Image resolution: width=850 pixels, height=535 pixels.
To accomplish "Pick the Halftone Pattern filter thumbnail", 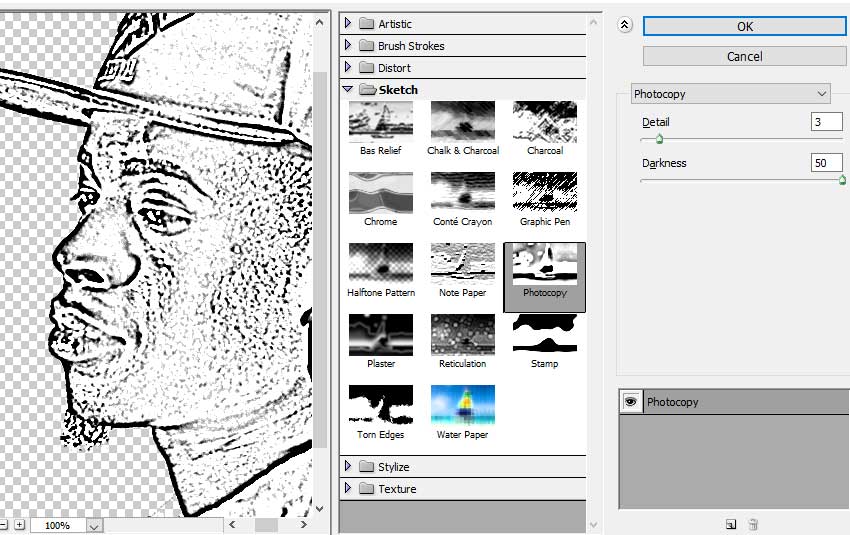I will [380, 263].
